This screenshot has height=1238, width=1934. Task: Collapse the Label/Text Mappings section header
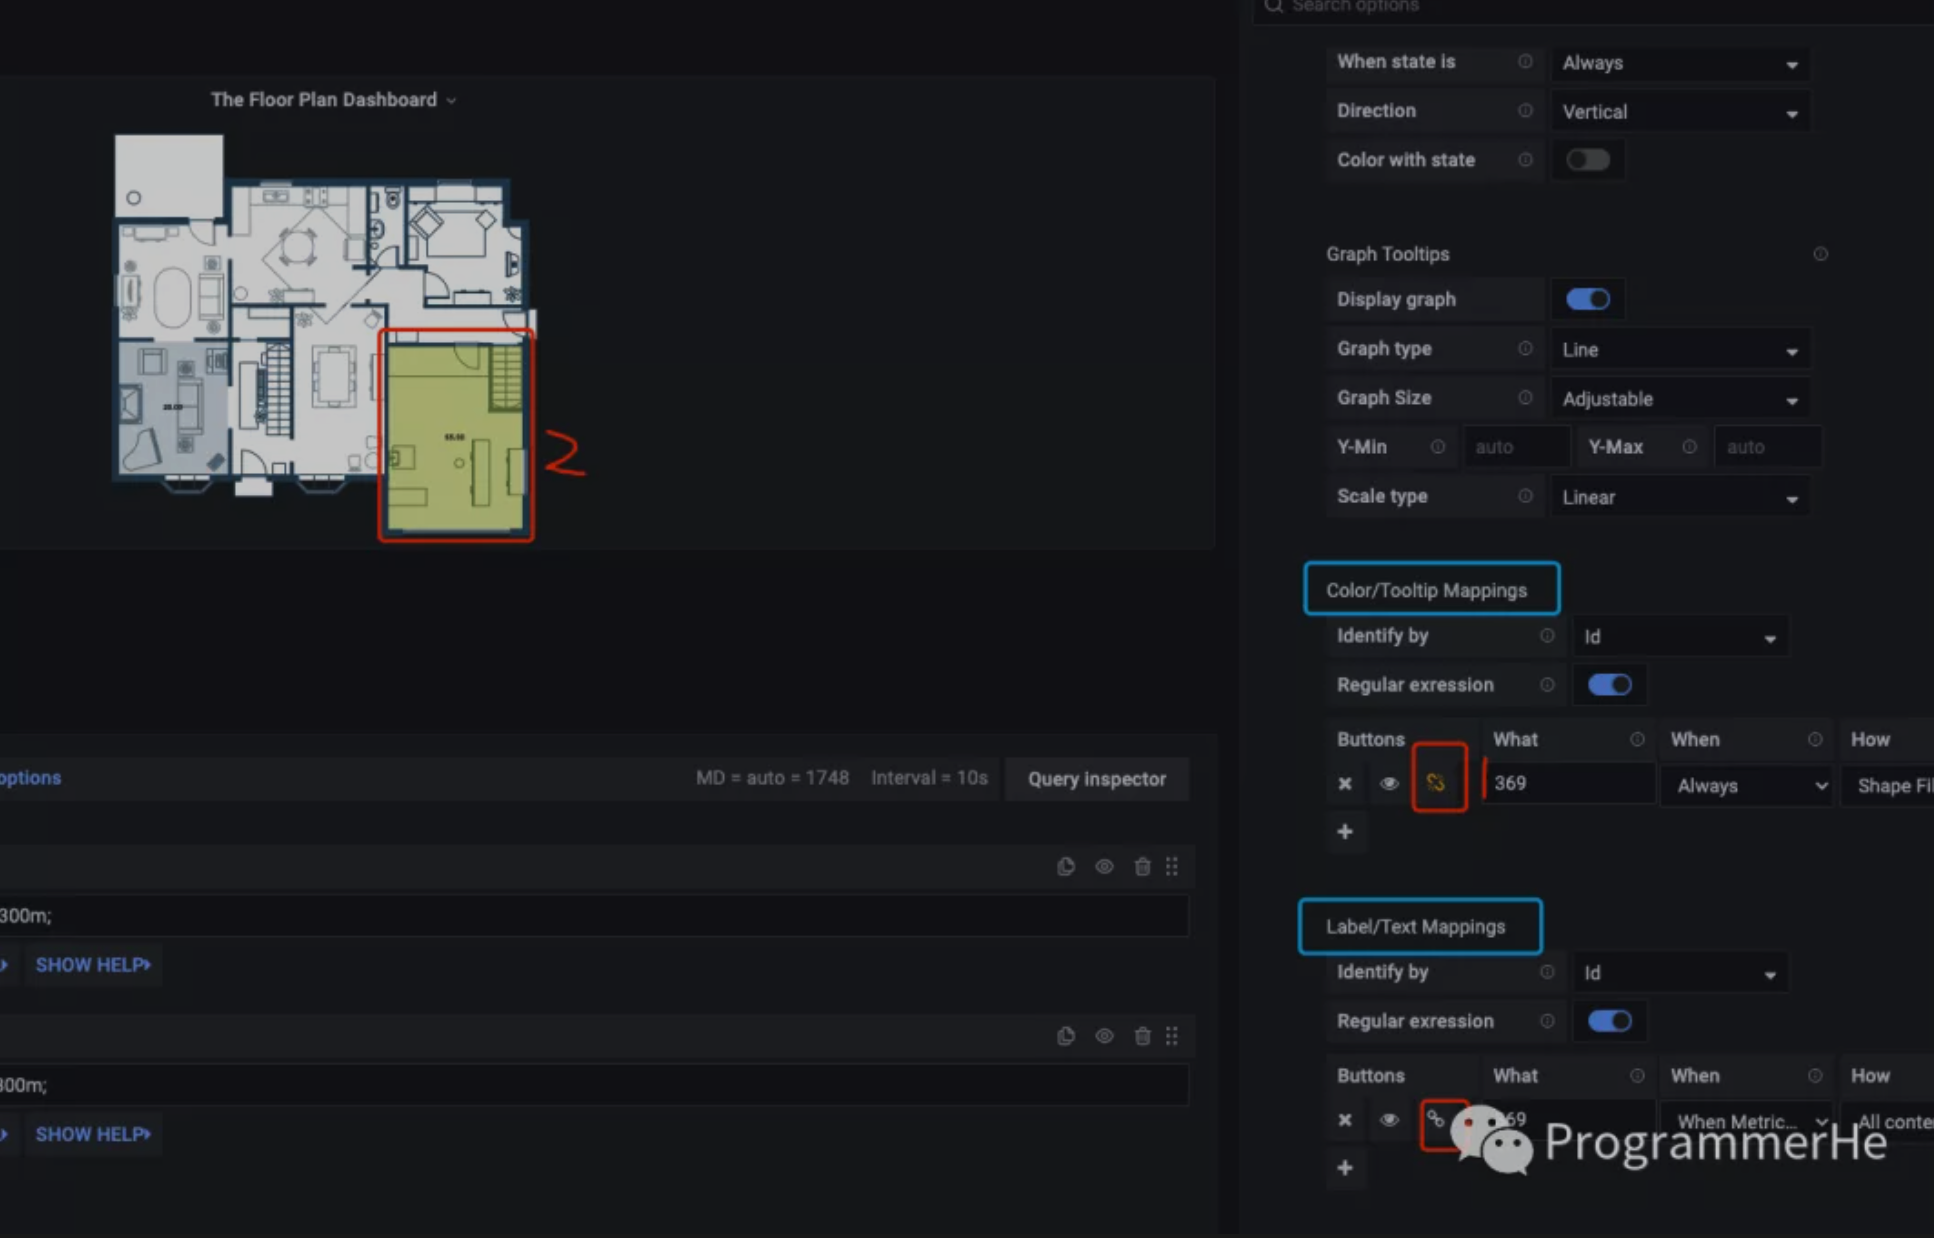1415,927
